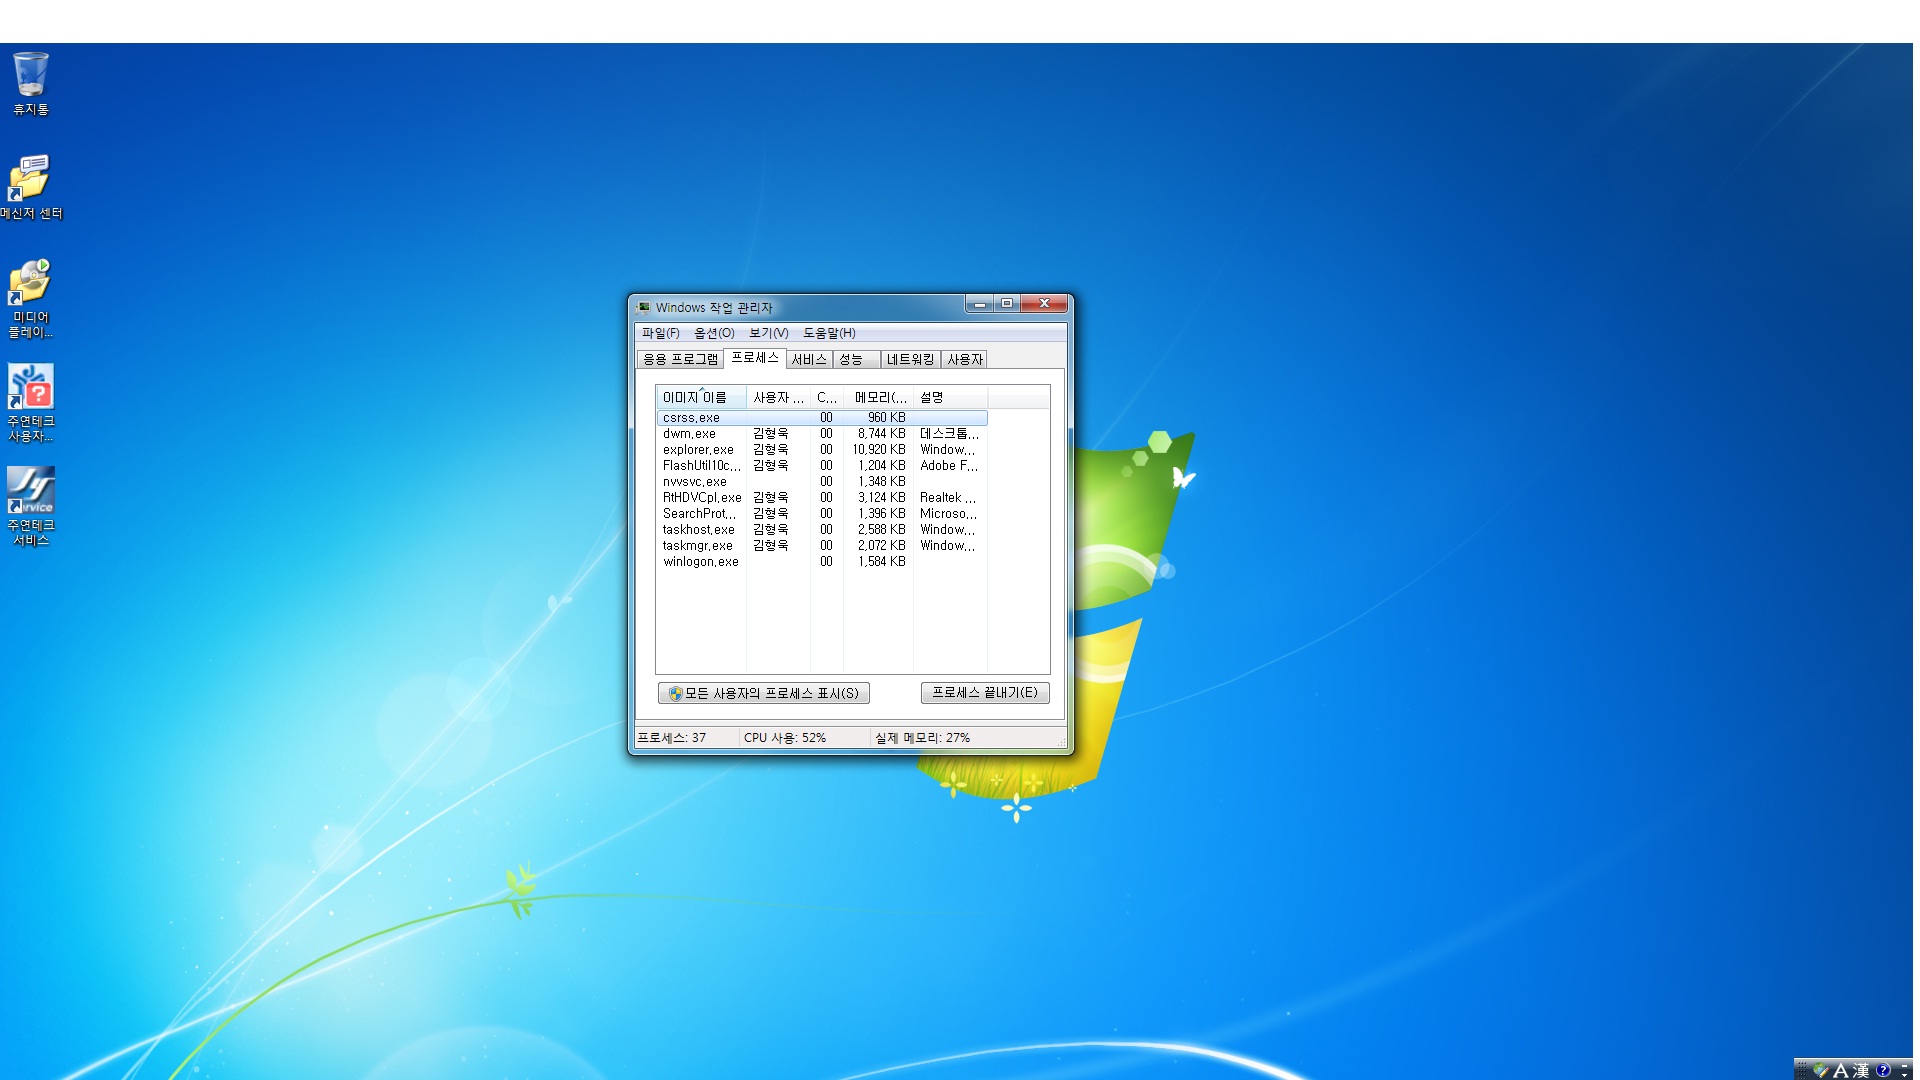Image resolution: width=1920 pixels, height=1080 pixels.
Task: Sort by the 사용자 column header
Action: (x=778, y=397)
